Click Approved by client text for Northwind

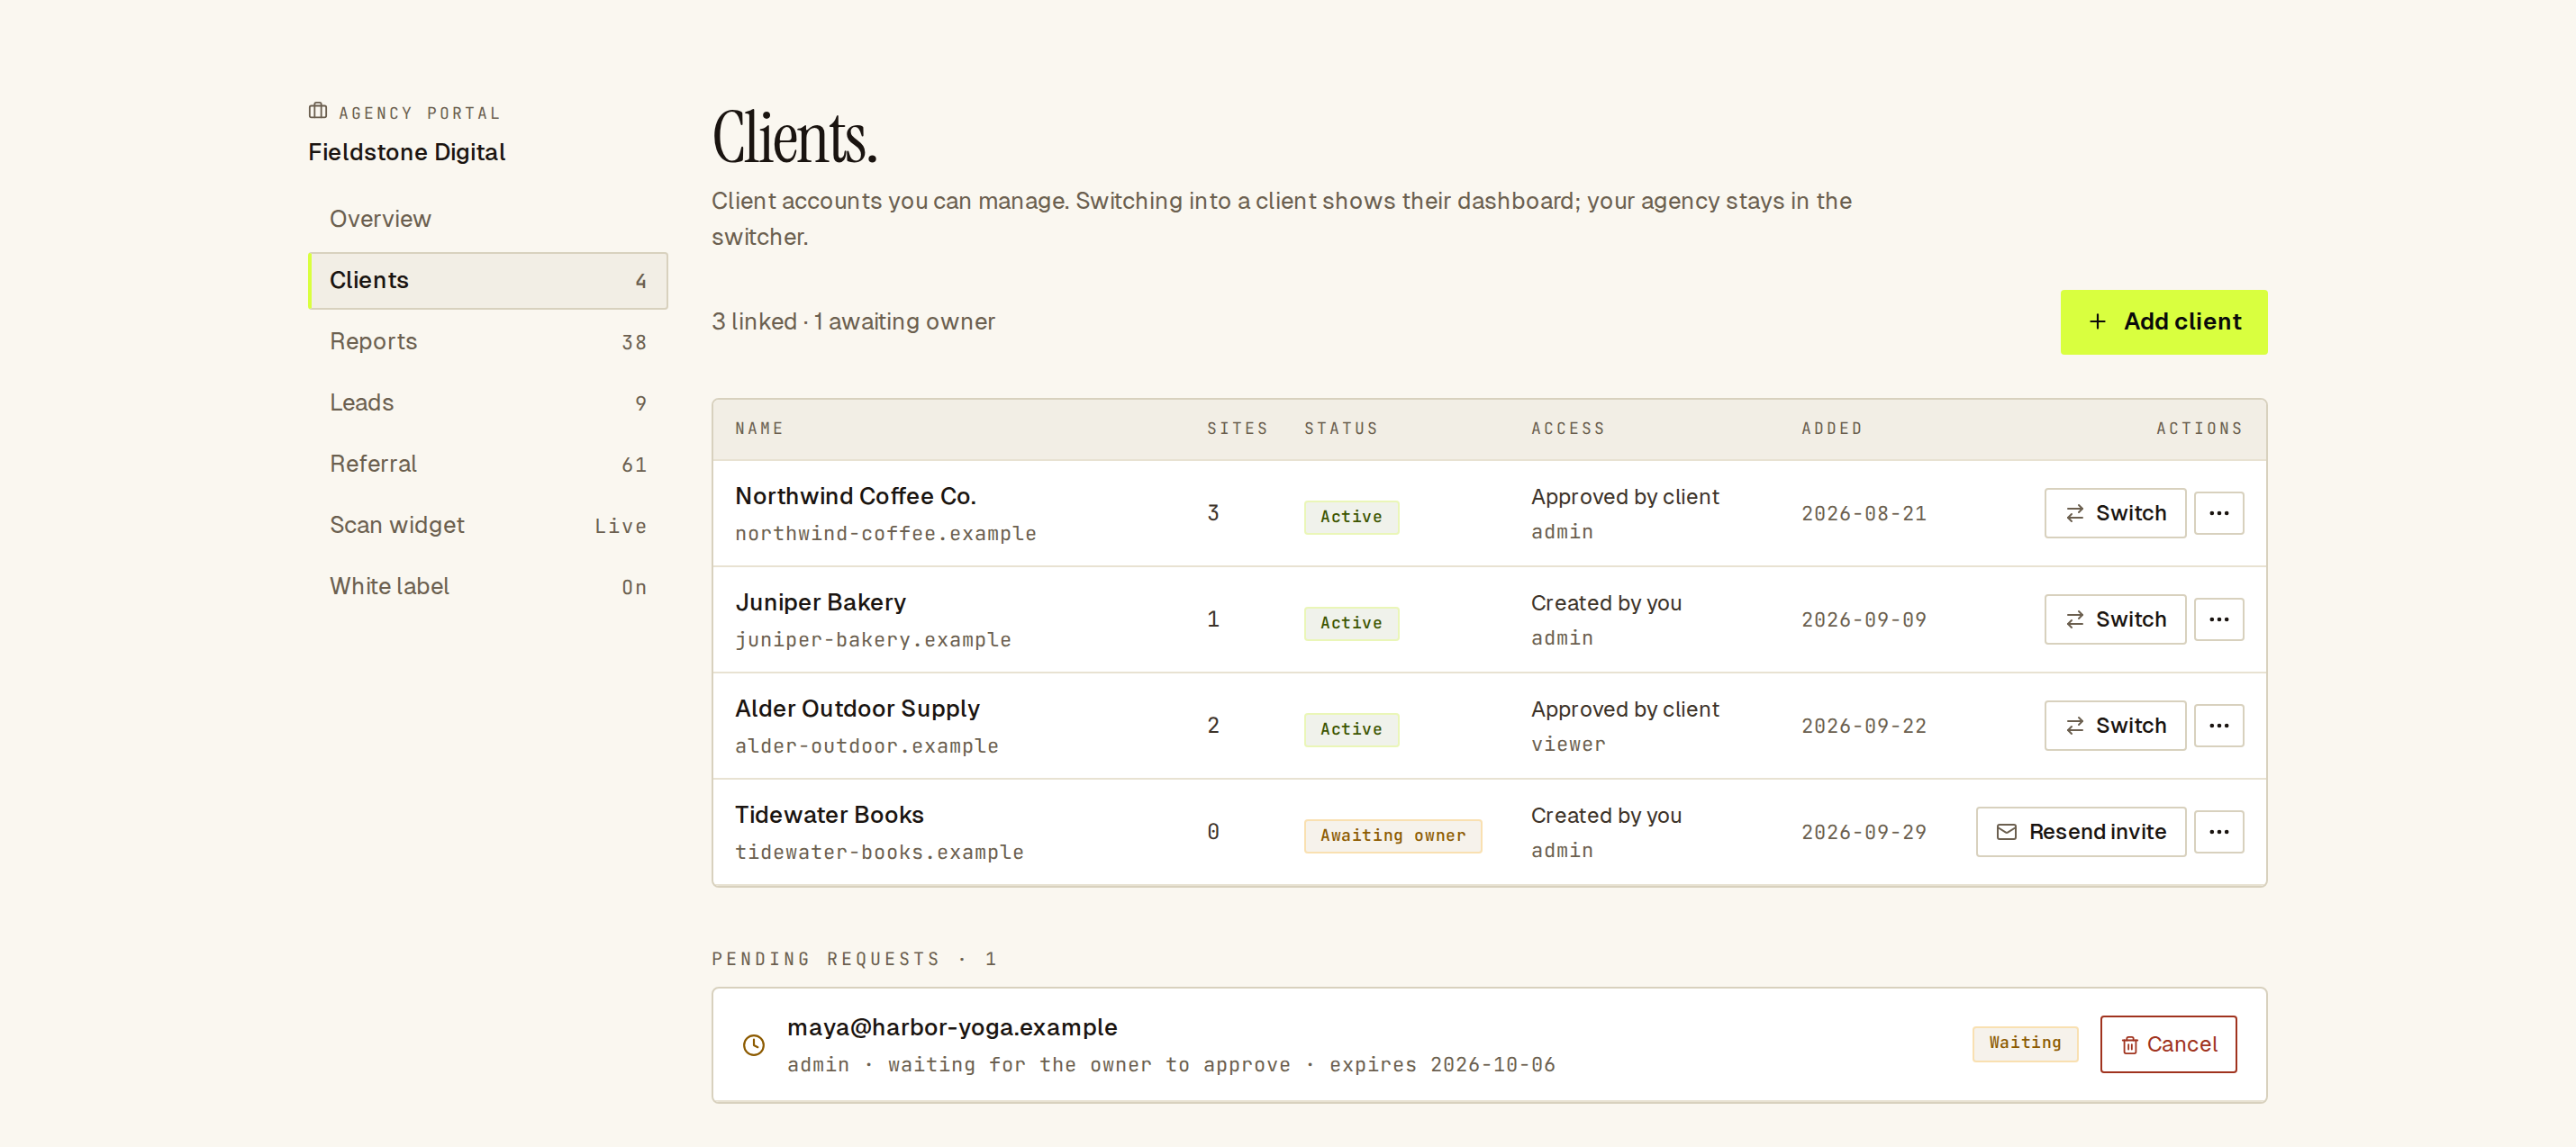tap(1625, 497)
